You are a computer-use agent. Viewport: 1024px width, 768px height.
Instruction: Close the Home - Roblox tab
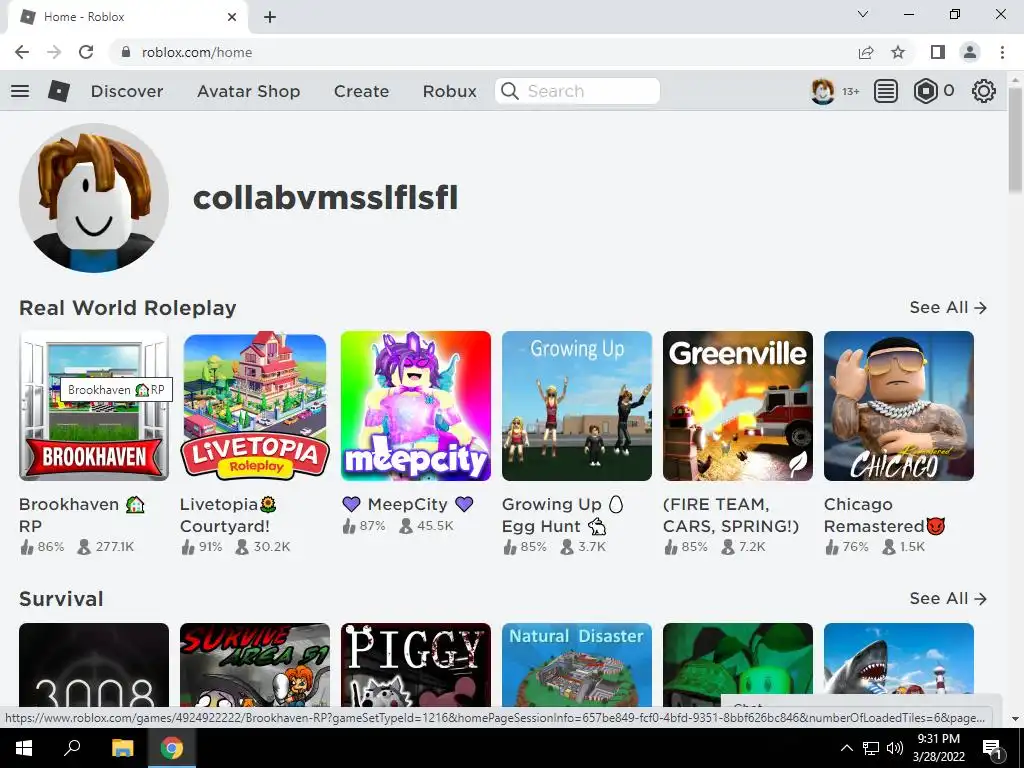(x=232, y=17)
